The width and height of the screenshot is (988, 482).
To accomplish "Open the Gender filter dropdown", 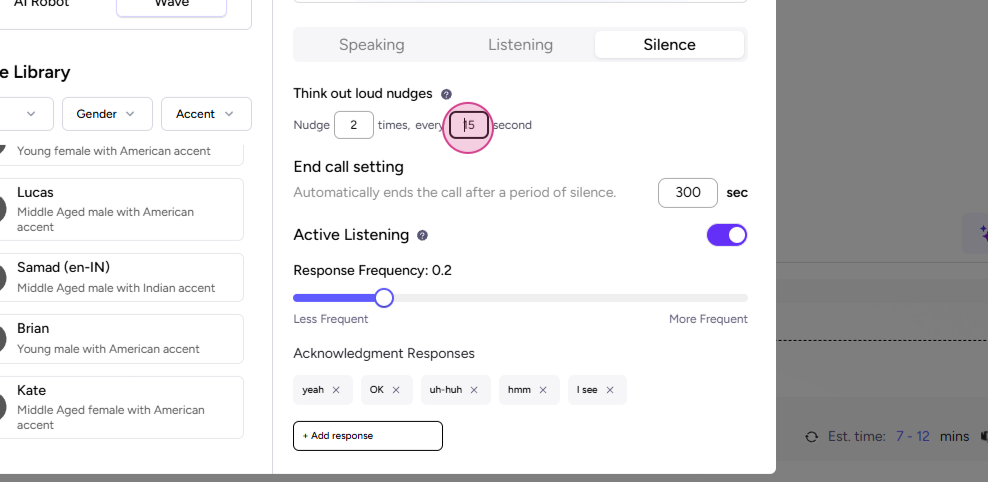I will point(107,114).
